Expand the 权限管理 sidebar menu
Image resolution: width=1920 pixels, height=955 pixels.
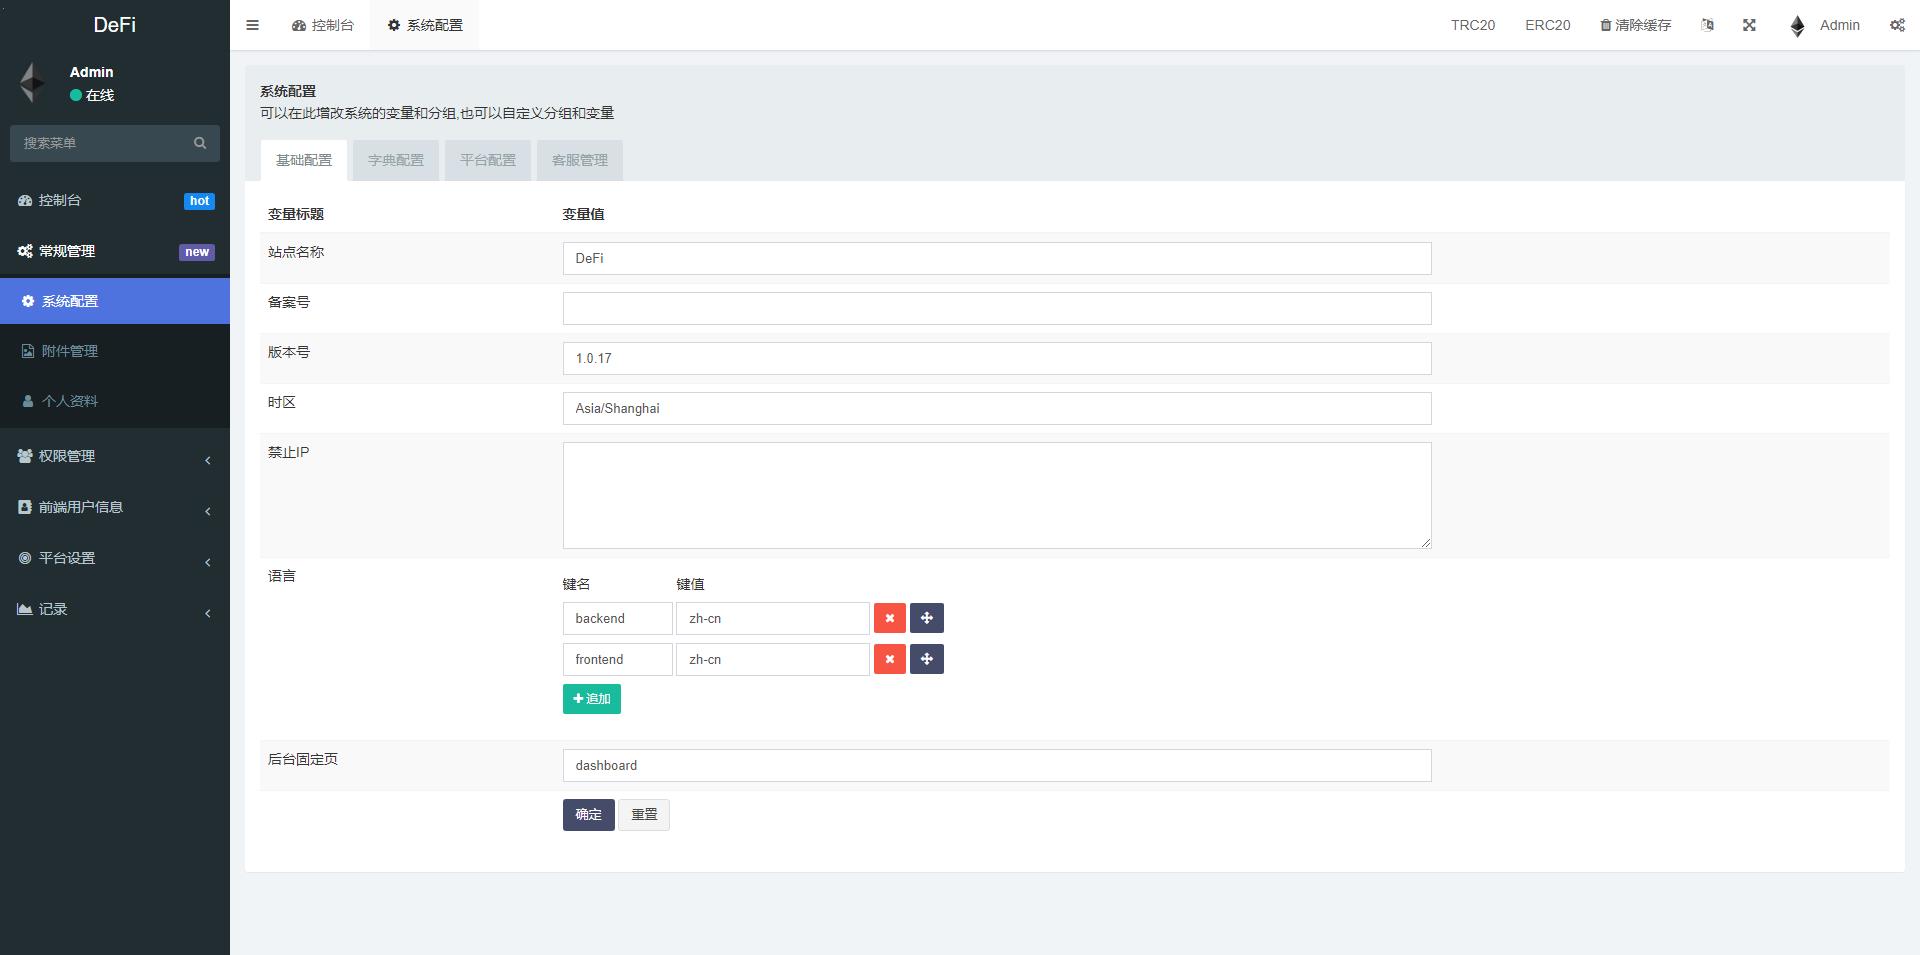115,456
